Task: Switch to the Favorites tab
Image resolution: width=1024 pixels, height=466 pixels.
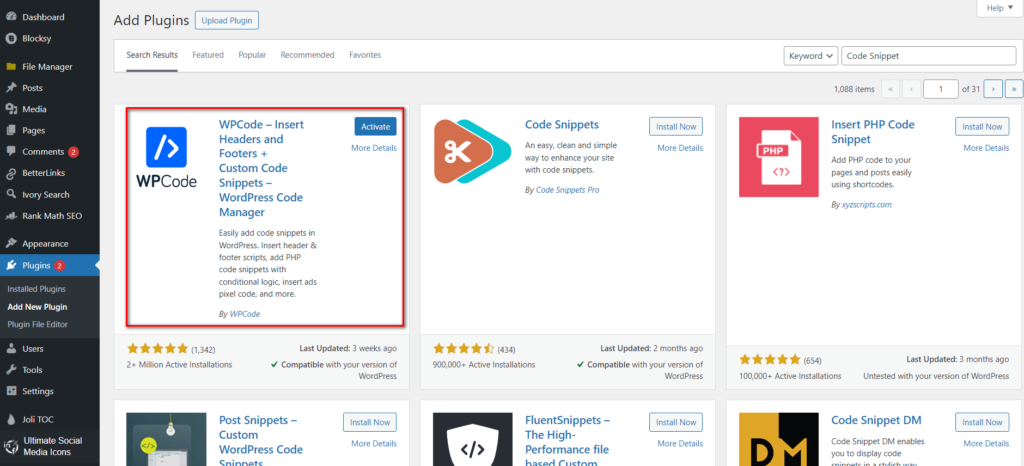Action: click(x=365, y=55)
